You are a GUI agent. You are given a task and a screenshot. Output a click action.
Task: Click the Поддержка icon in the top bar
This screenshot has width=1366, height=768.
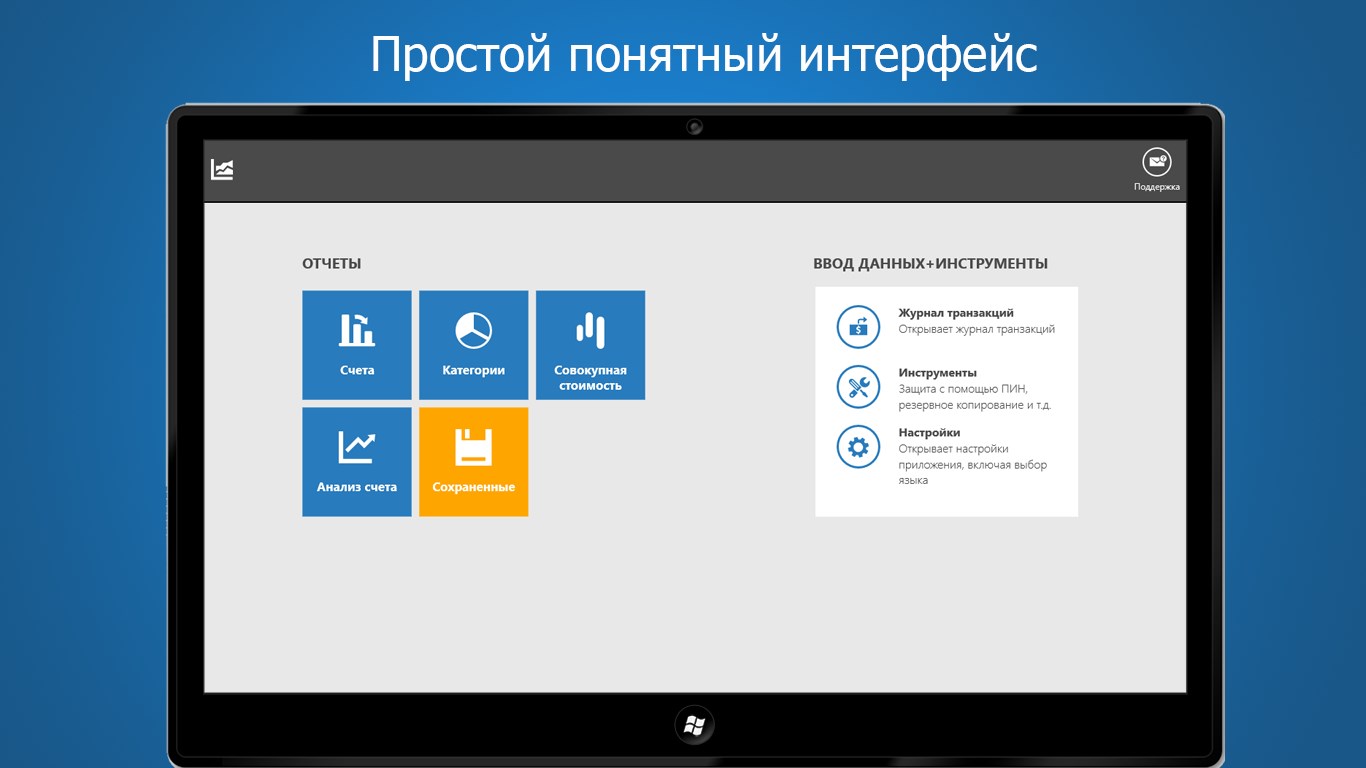(x=1157, y=160)
